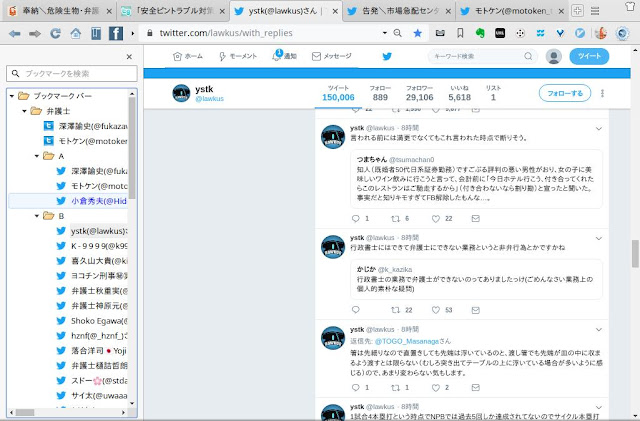
Task: Open the @TOGO_Masanaga mention link
Action: (x=407, y=341)
